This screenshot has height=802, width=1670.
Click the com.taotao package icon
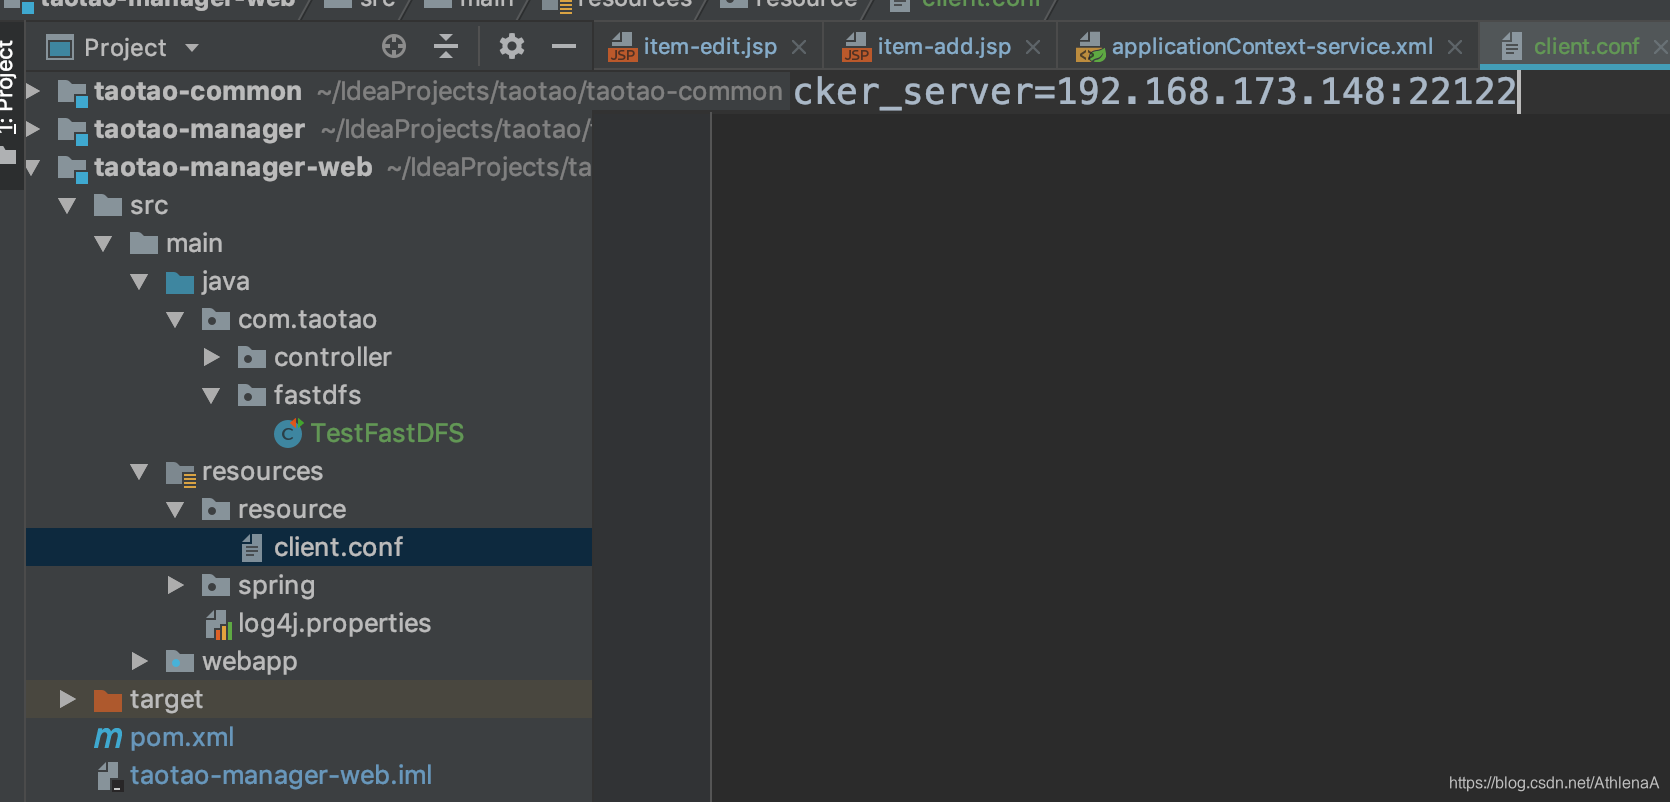click(x=216, y=320)
